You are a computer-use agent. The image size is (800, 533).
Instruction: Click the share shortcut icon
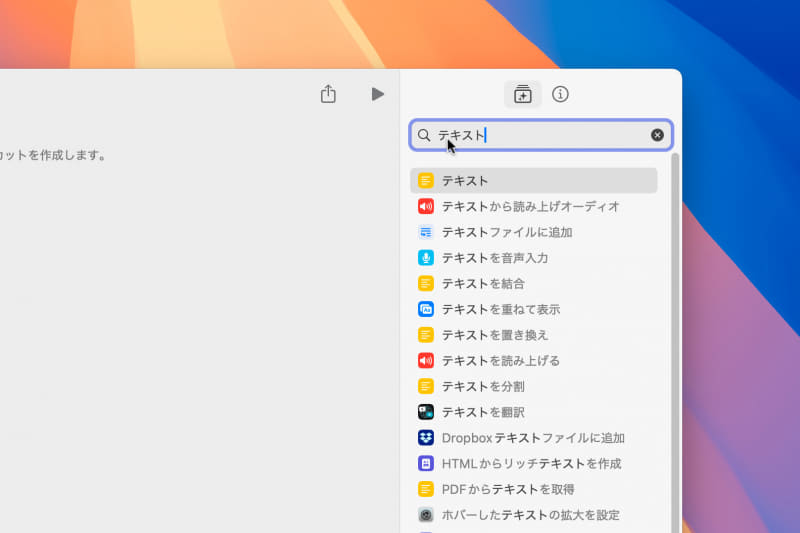coord(328,94)
